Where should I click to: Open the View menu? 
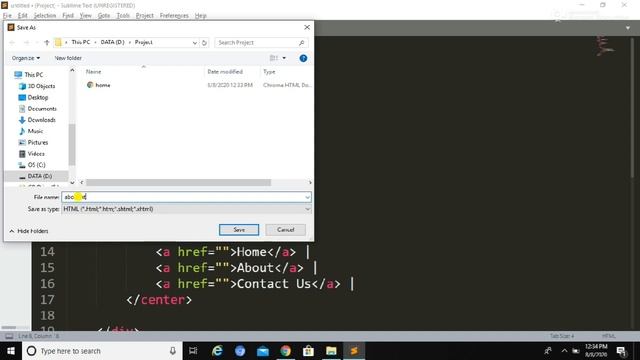tap(85, 16)
